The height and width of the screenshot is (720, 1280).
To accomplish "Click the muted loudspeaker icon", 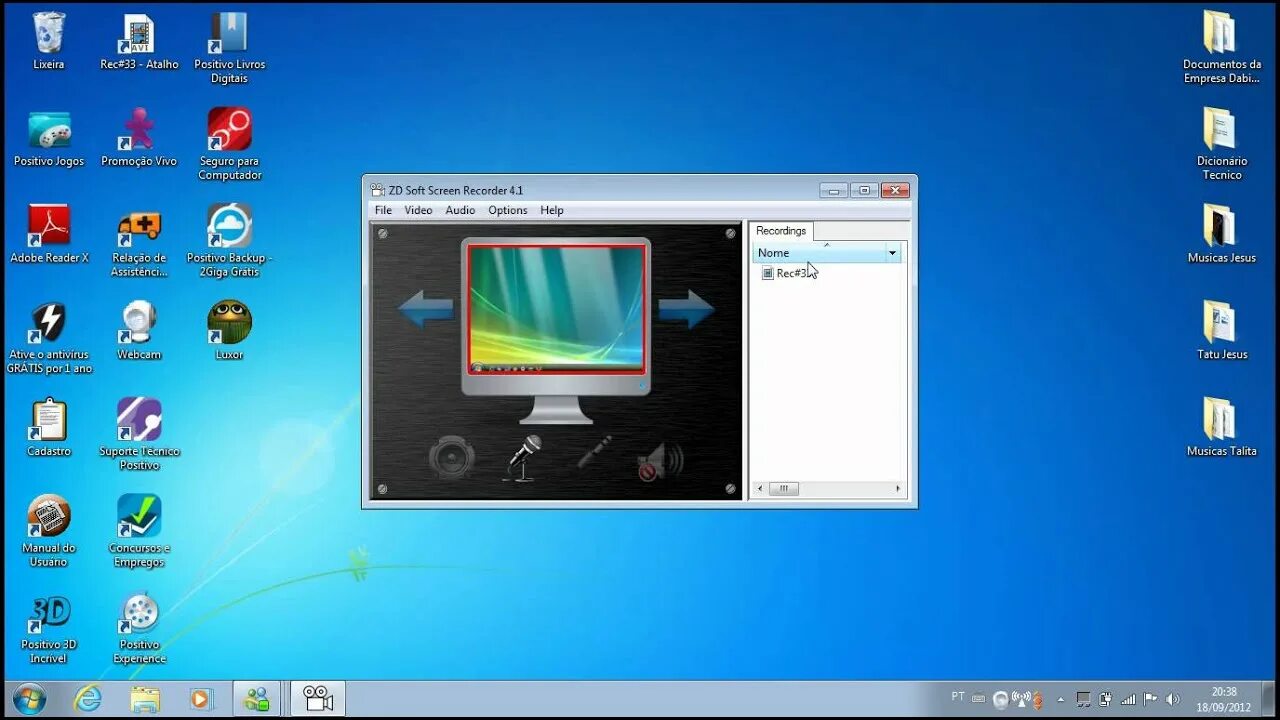I will [660, 458].
